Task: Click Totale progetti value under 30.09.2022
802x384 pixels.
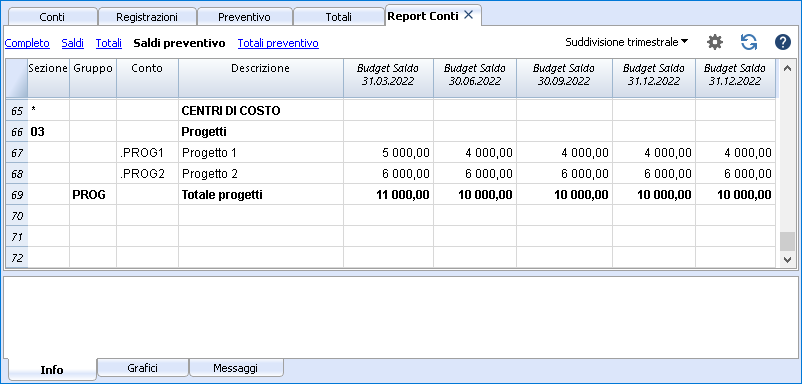Action: click(564, 195)
